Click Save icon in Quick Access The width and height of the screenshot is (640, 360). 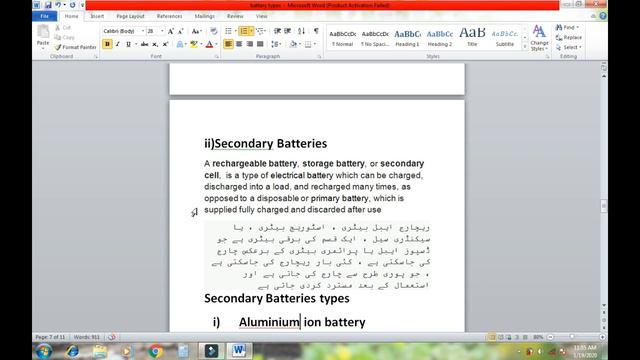tap(48, 5)
